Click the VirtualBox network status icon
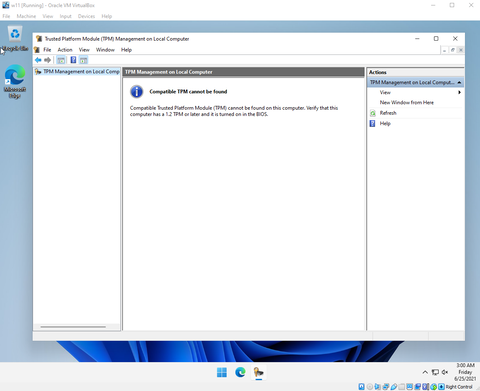The height and width of the screenshot is (391, 480). tap(386, 387)
